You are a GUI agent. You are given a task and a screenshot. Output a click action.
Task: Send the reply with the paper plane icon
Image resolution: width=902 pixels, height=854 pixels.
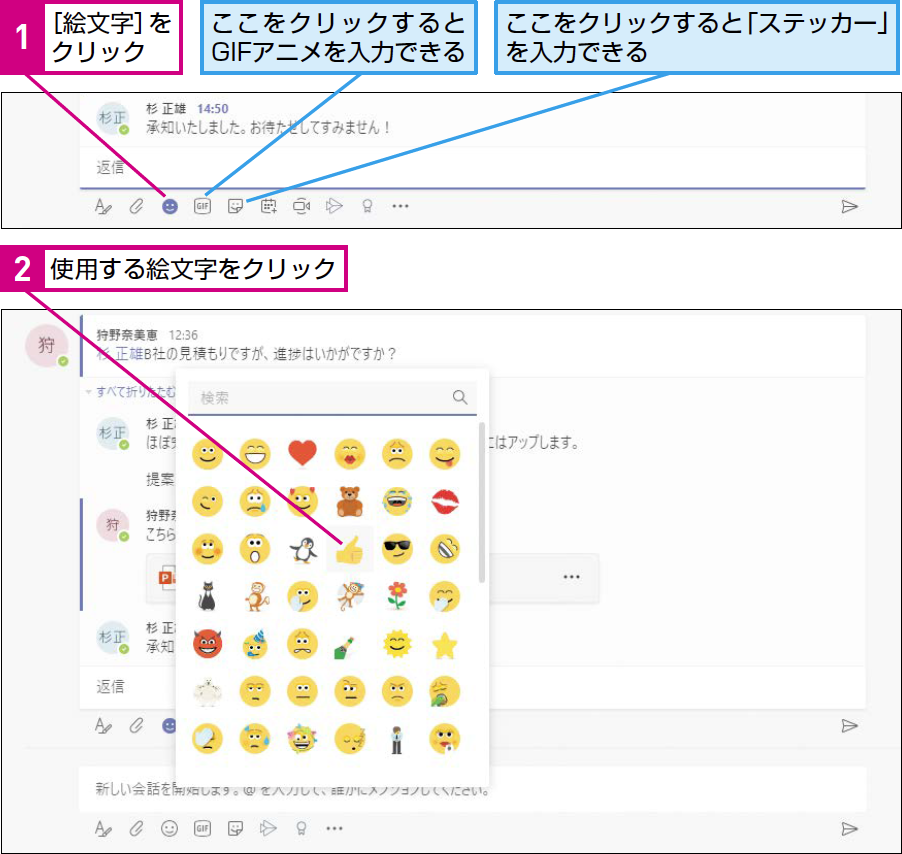click(850, 205)
